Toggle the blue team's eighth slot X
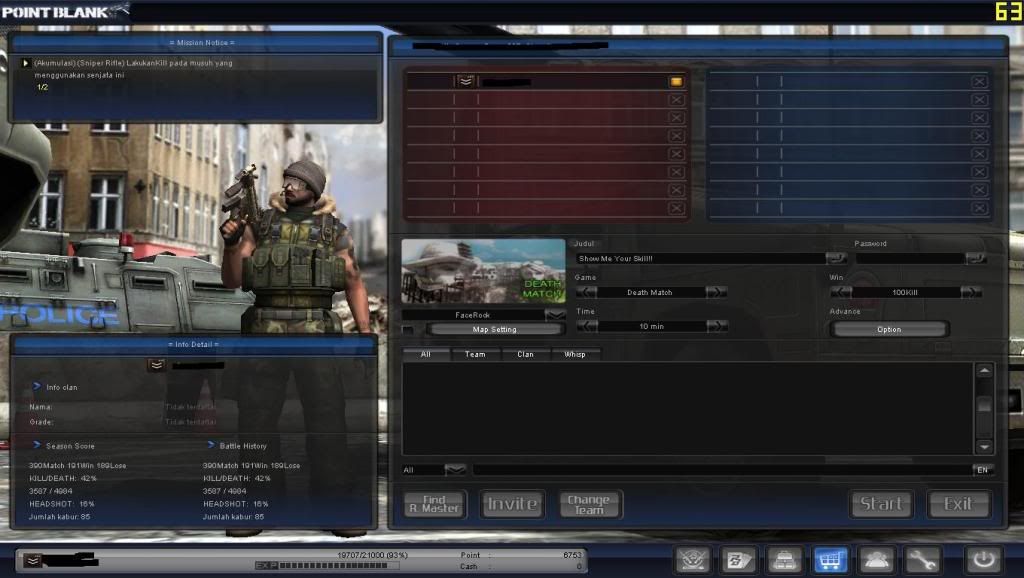This screenshot has width=1024, height=578. [979, 208]
